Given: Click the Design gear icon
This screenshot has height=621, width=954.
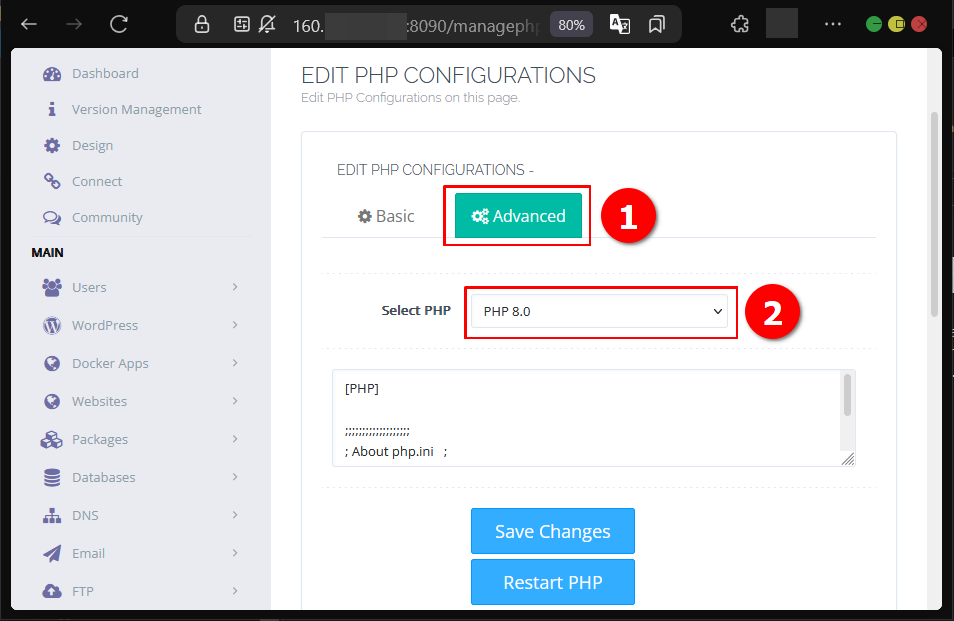Looking at the screenshot, I should 52,145.
